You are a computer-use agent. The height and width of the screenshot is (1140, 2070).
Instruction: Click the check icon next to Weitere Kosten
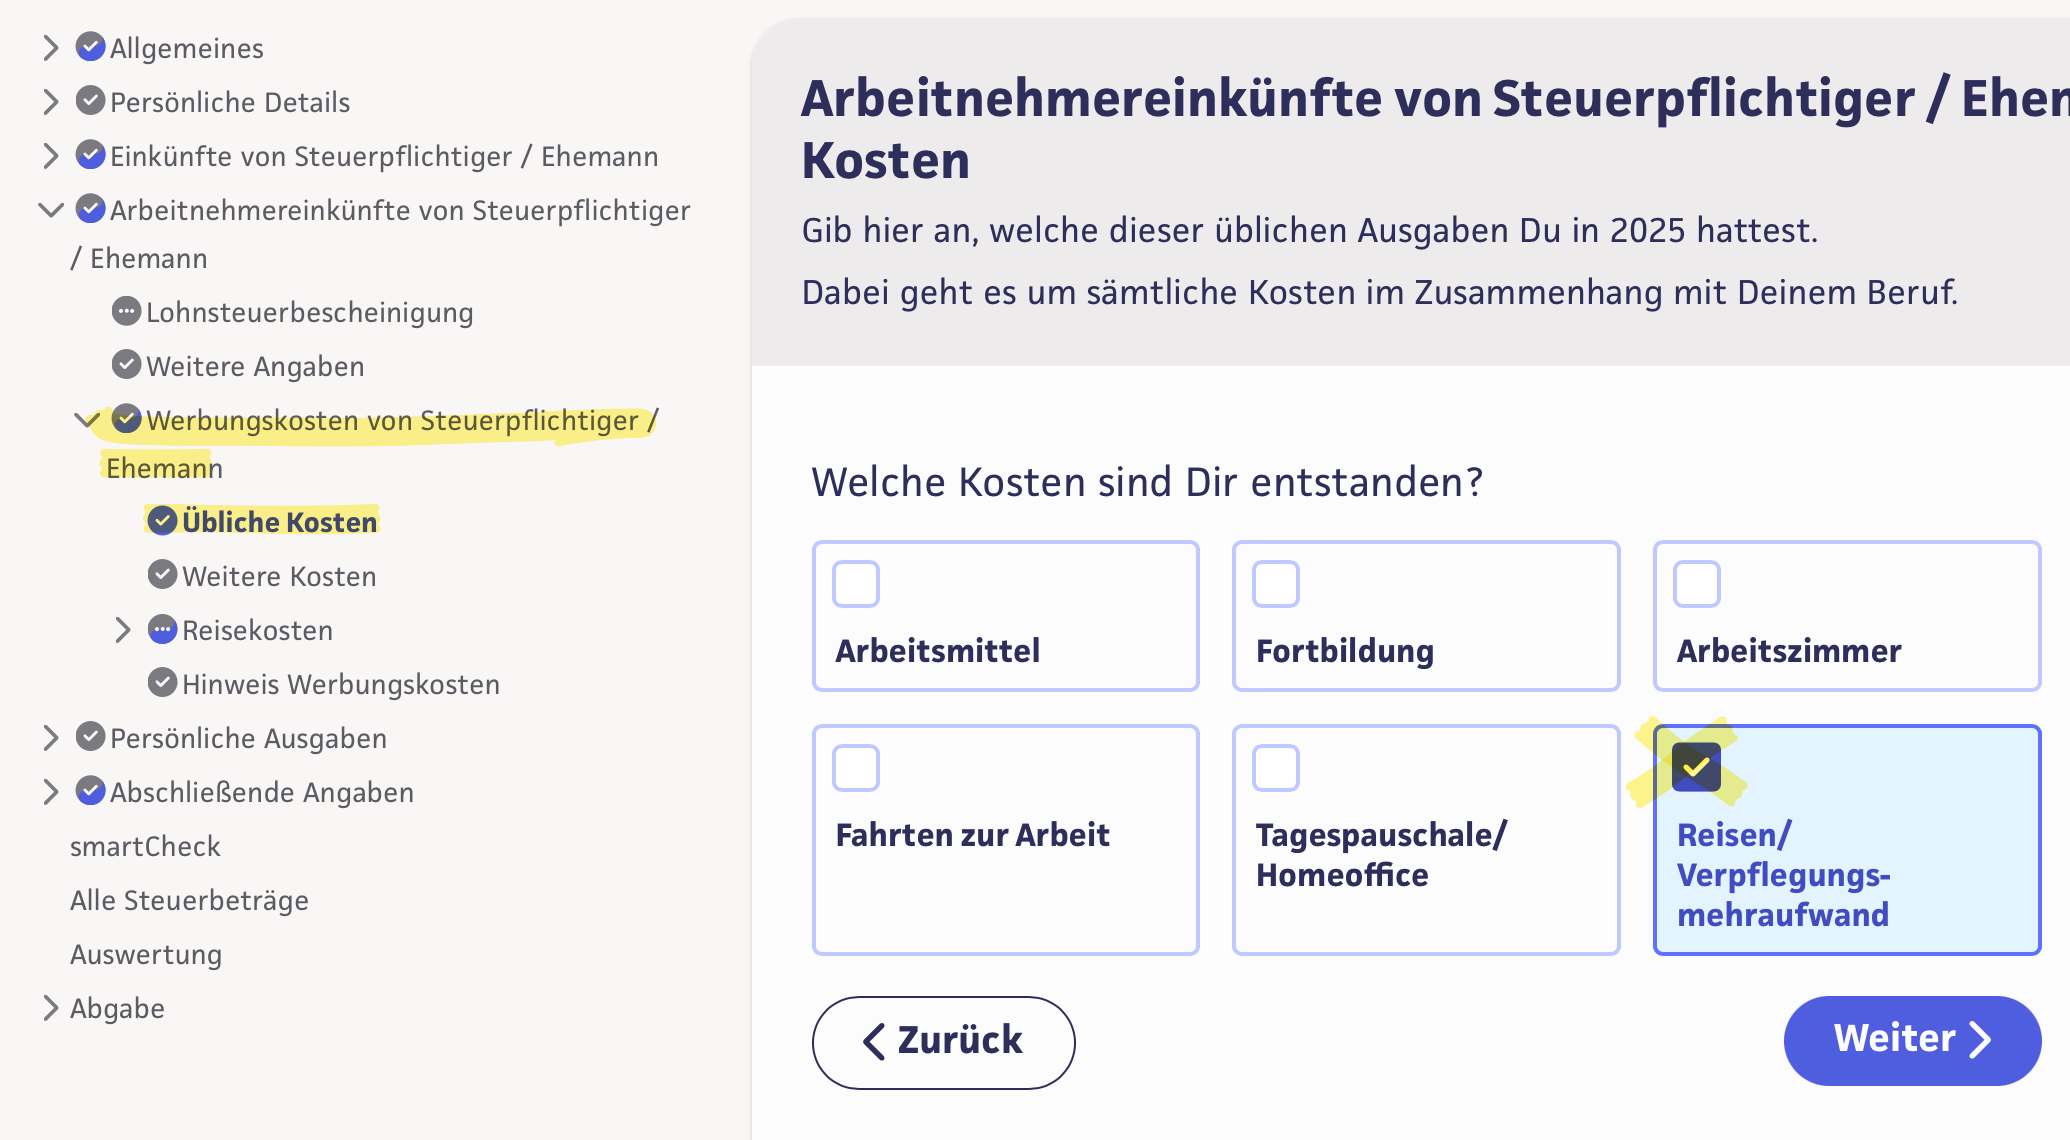tap(162, 575)
